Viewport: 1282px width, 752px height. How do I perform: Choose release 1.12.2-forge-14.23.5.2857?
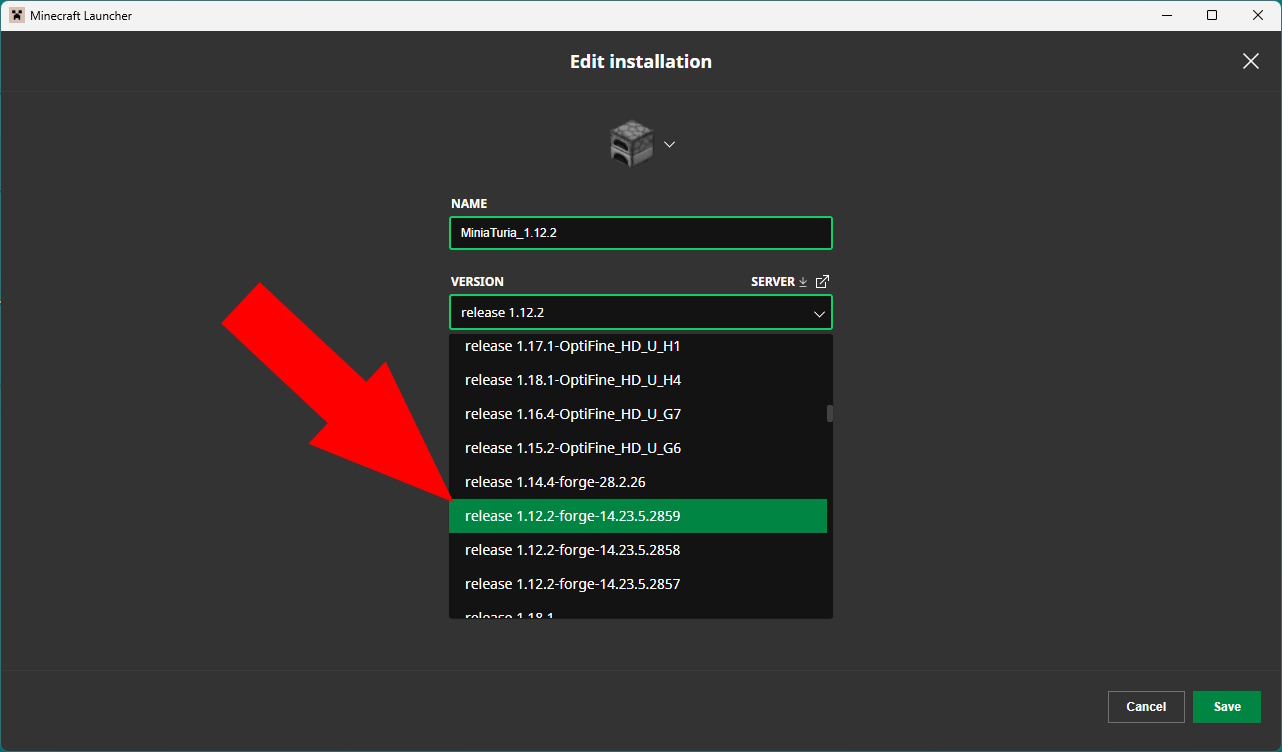click(638, 584)
